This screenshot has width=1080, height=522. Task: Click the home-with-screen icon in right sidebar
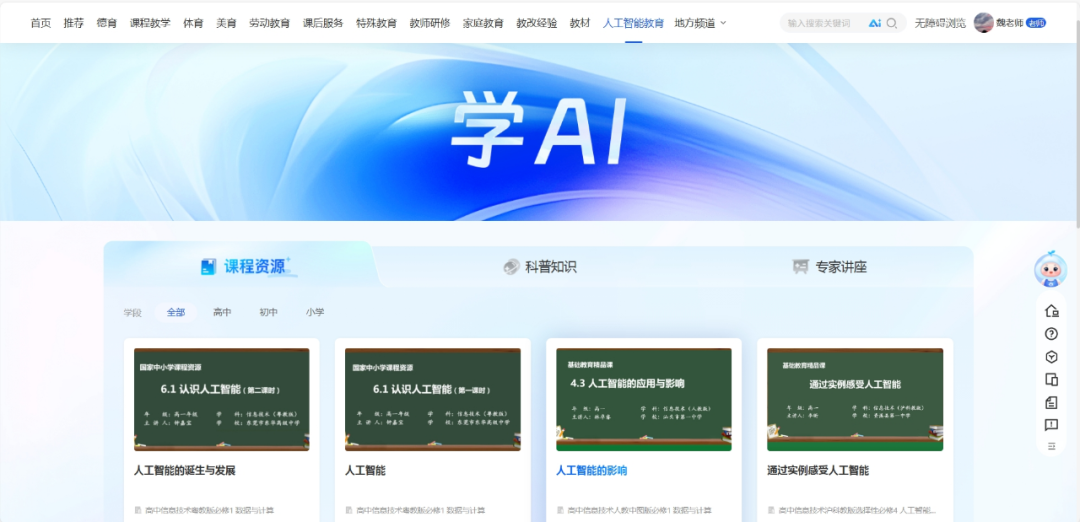1051,311
